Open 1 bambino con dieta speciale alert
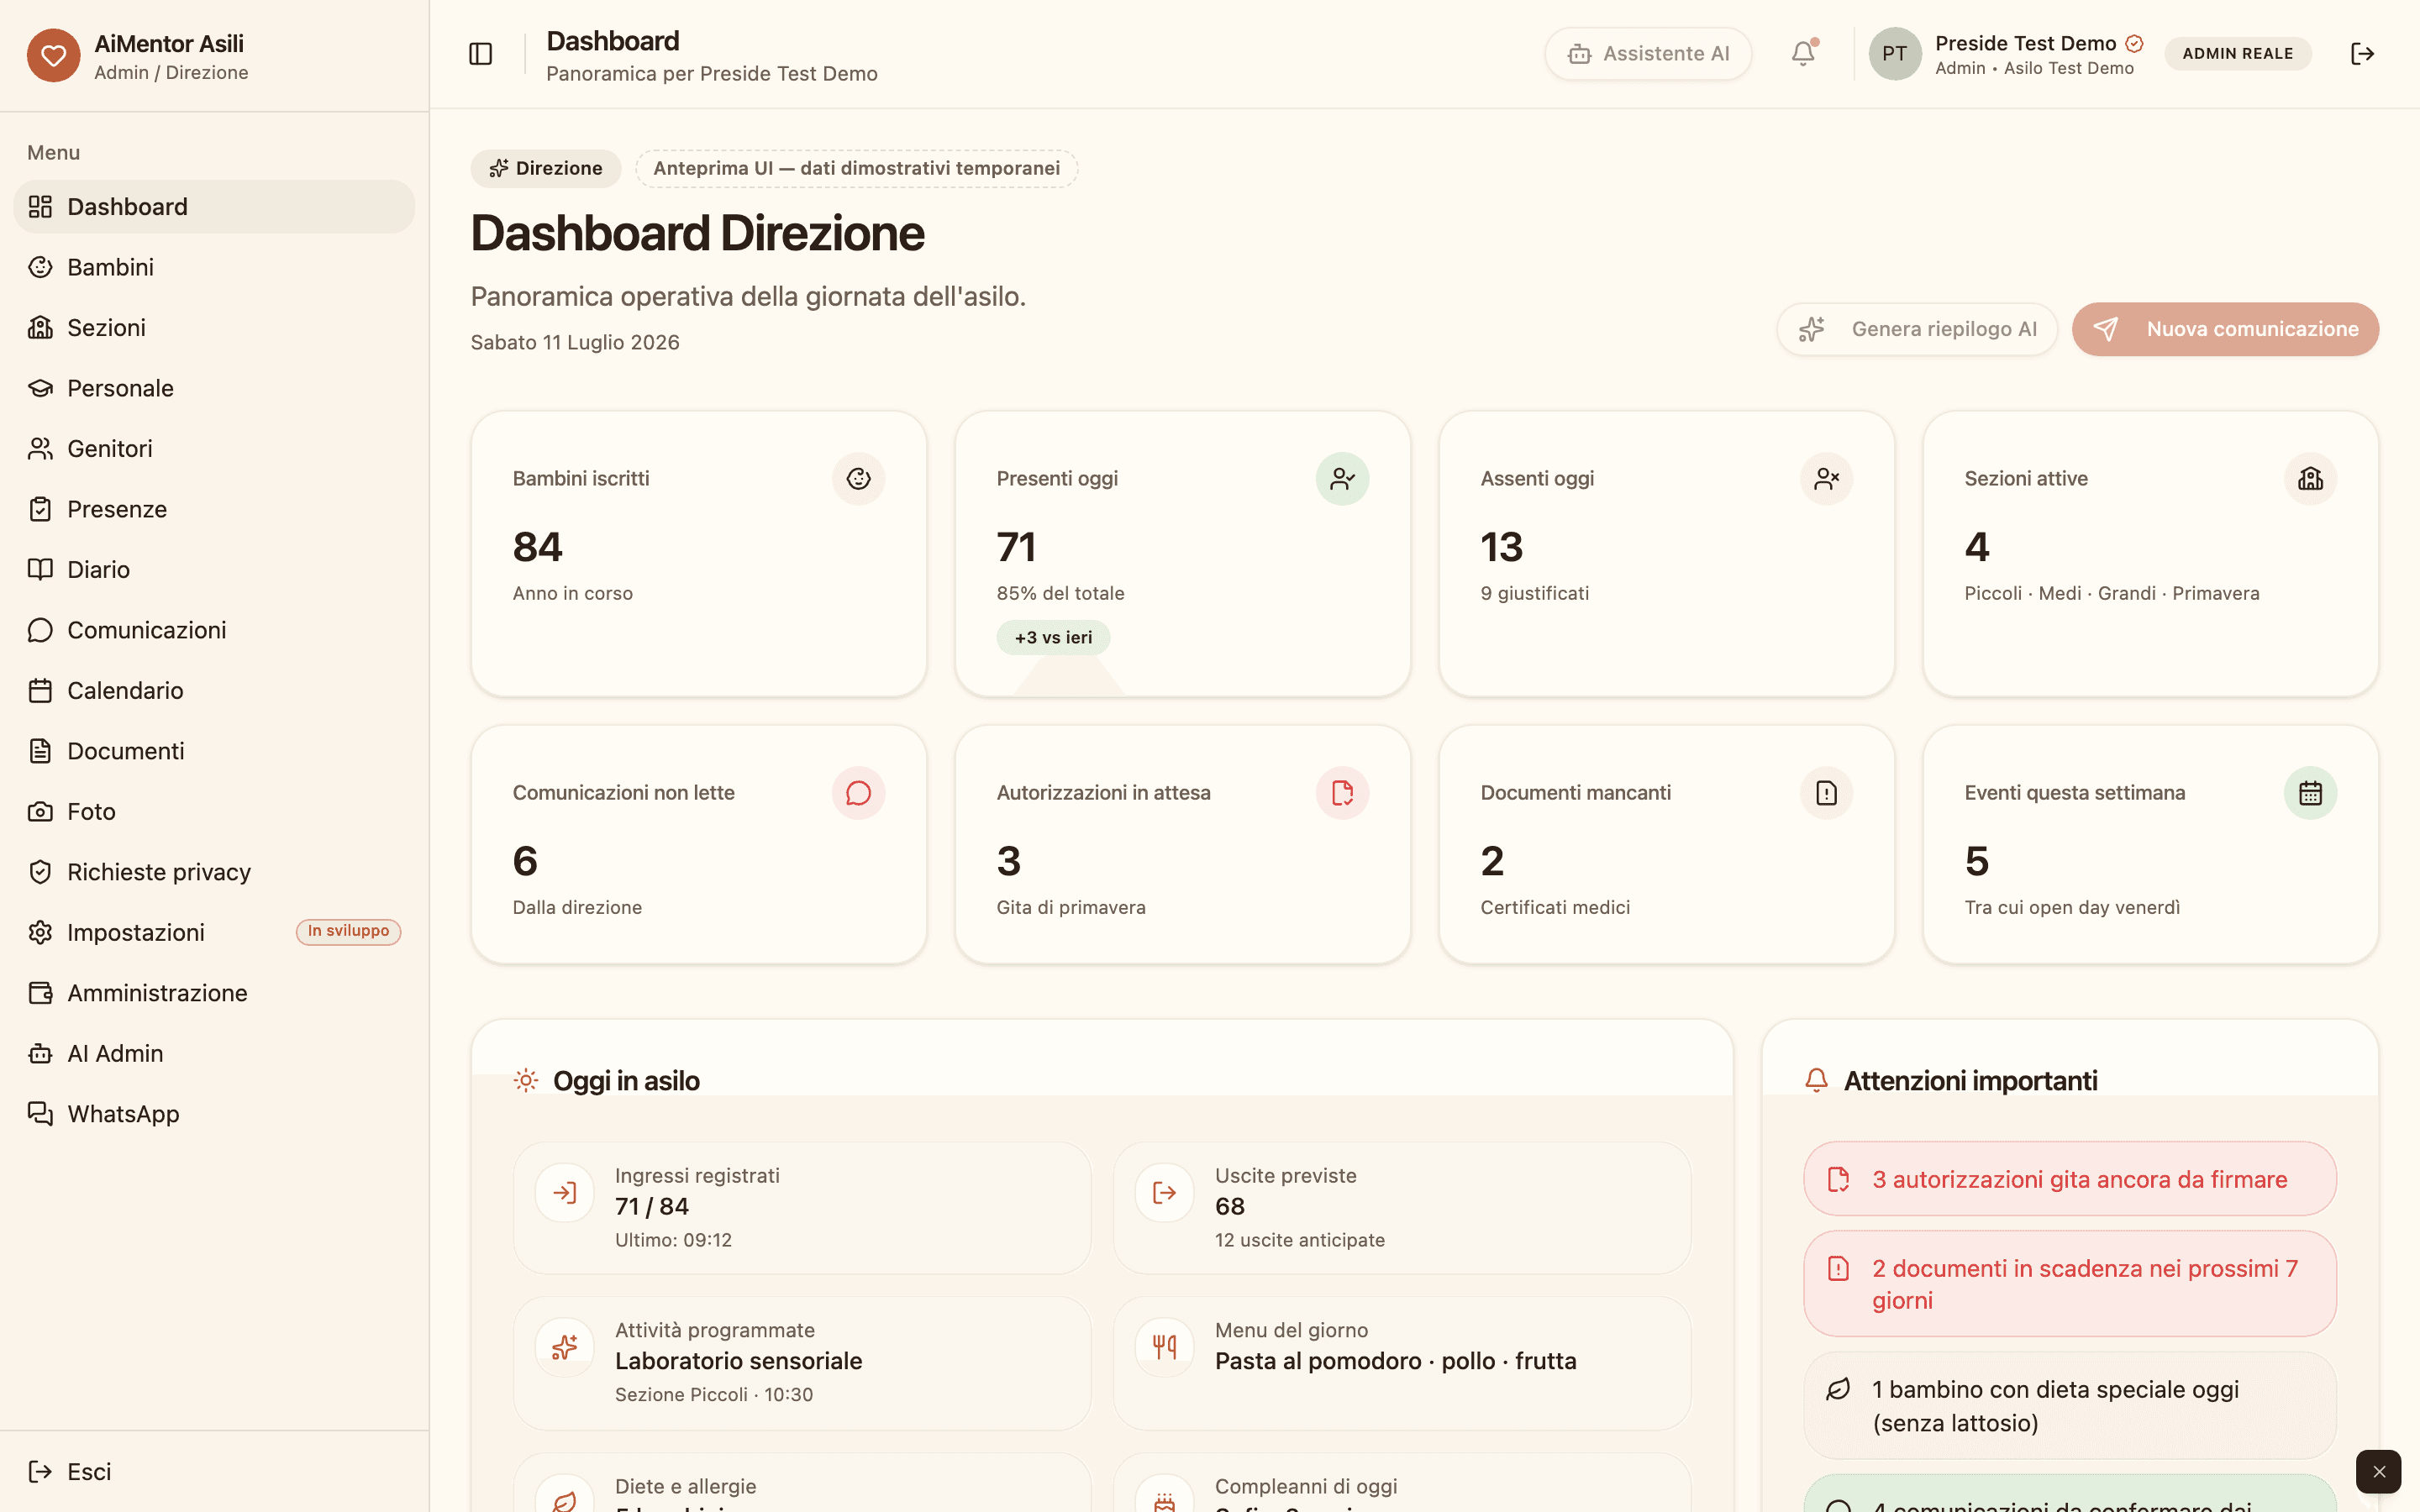This screenshot has height=1512, width=2420. [2070, 1406]
